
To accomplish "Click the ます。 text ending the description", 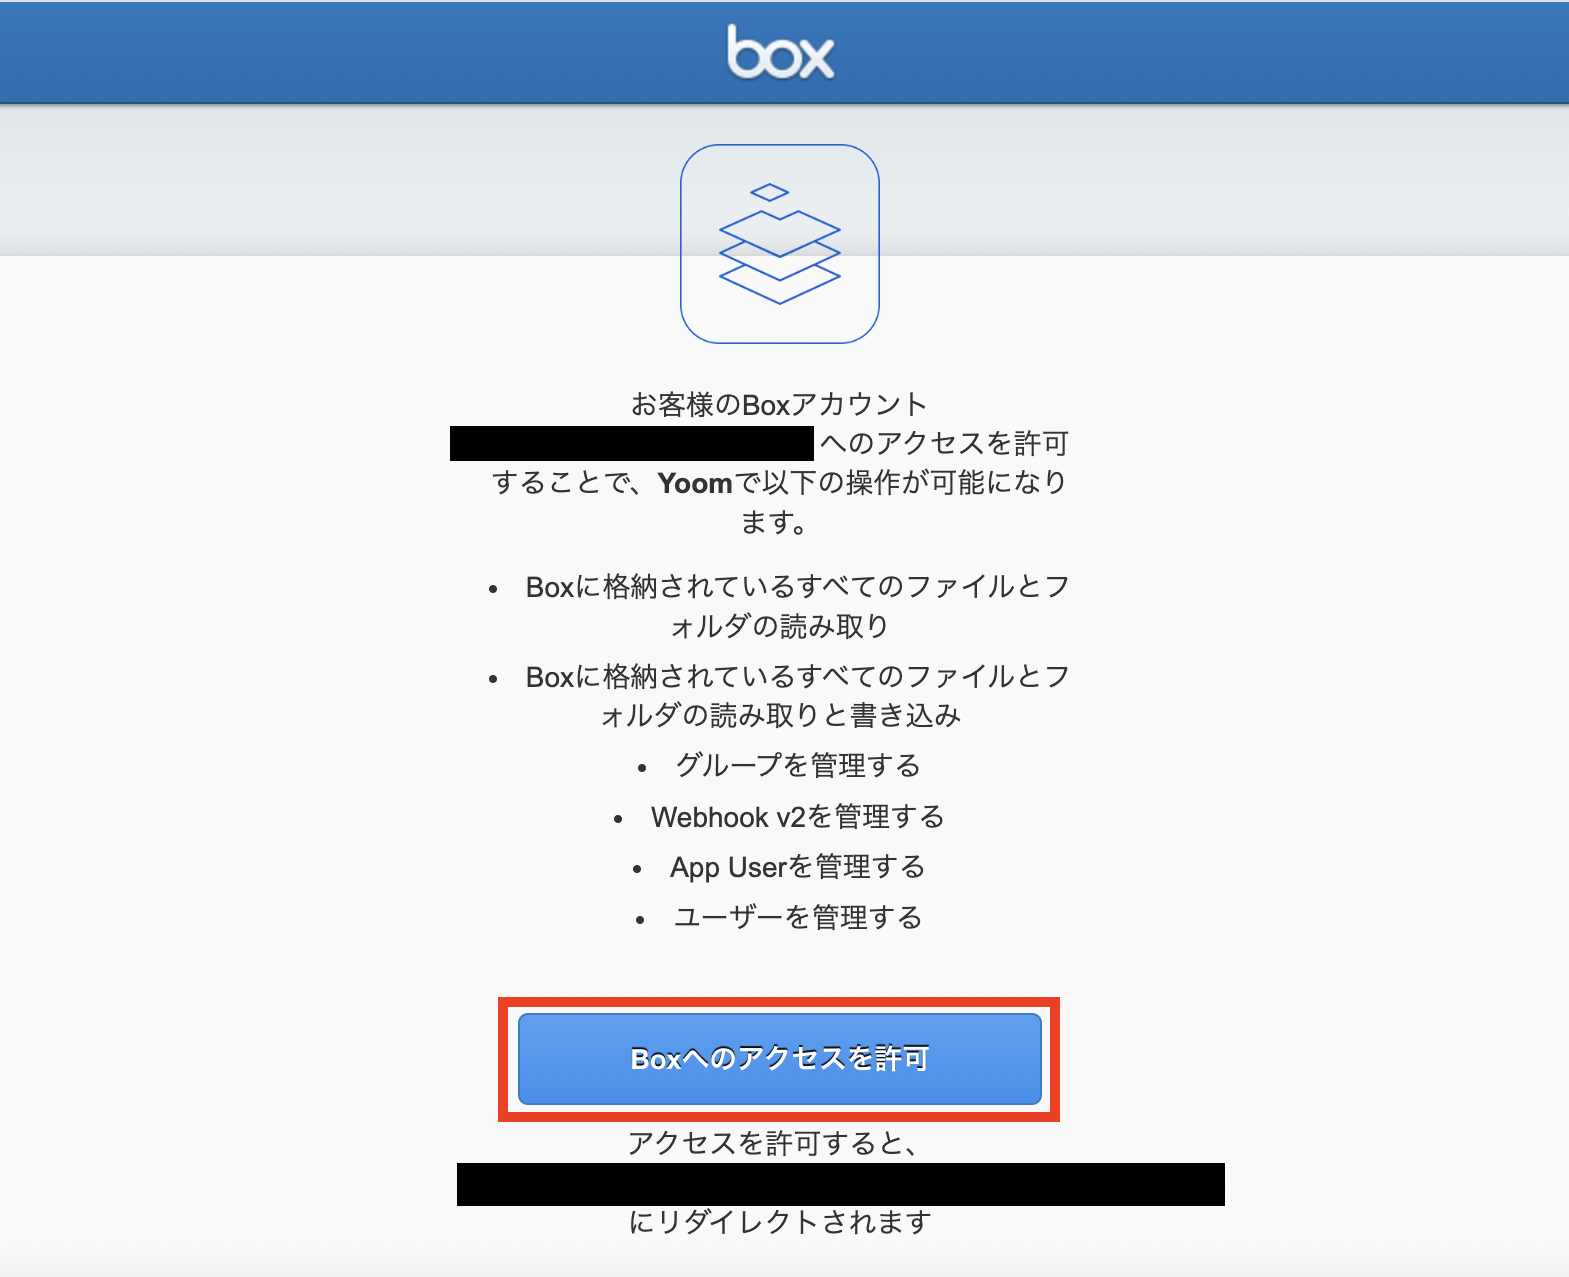I will pos(774,522).
